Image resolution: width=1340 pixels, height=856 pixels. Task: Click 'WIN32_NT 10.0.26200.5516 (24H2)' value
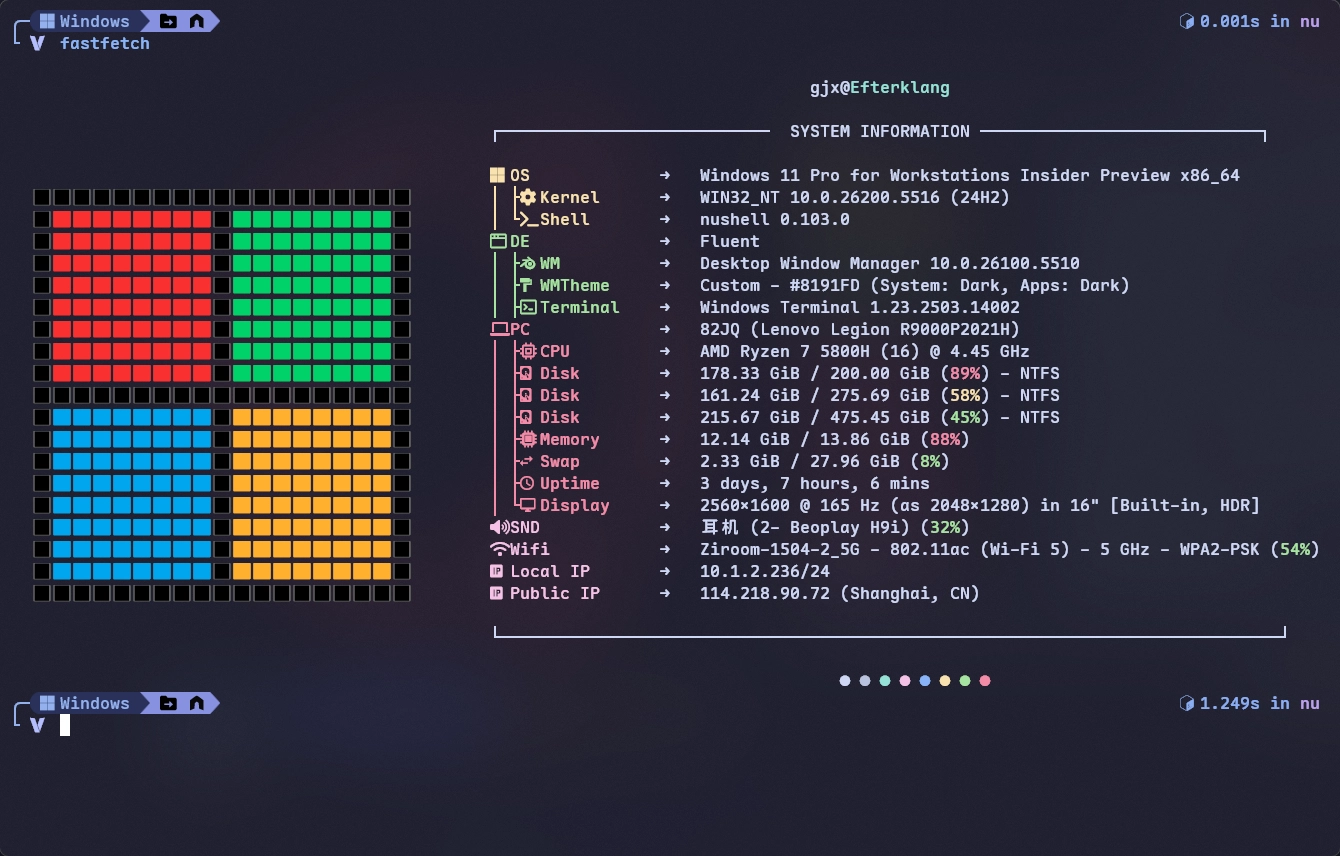click(855, 197)
